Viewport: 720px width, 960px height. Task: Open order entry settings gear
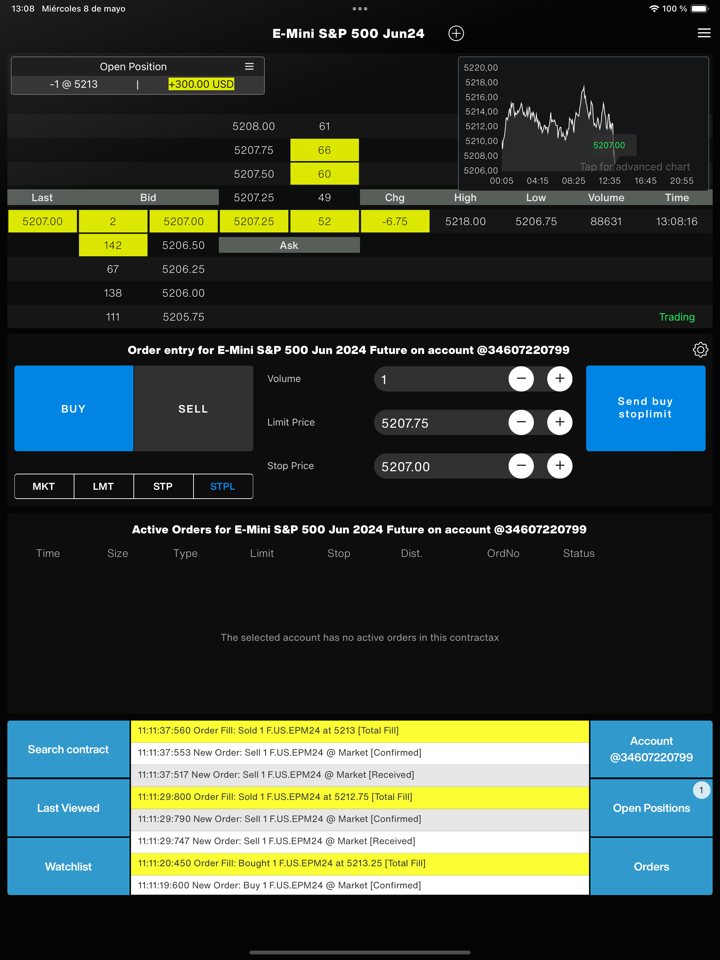click(700, 350)
